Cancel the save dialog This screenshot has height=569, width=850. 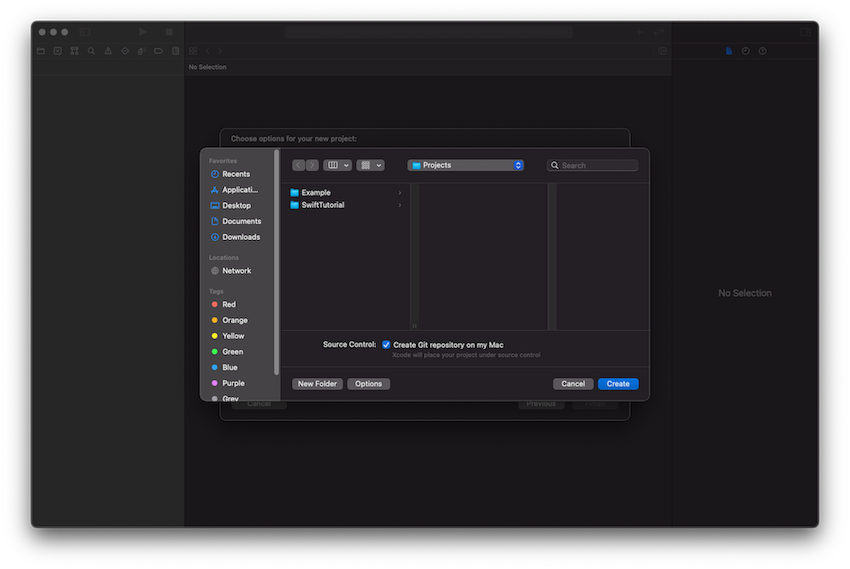(573, 384)
